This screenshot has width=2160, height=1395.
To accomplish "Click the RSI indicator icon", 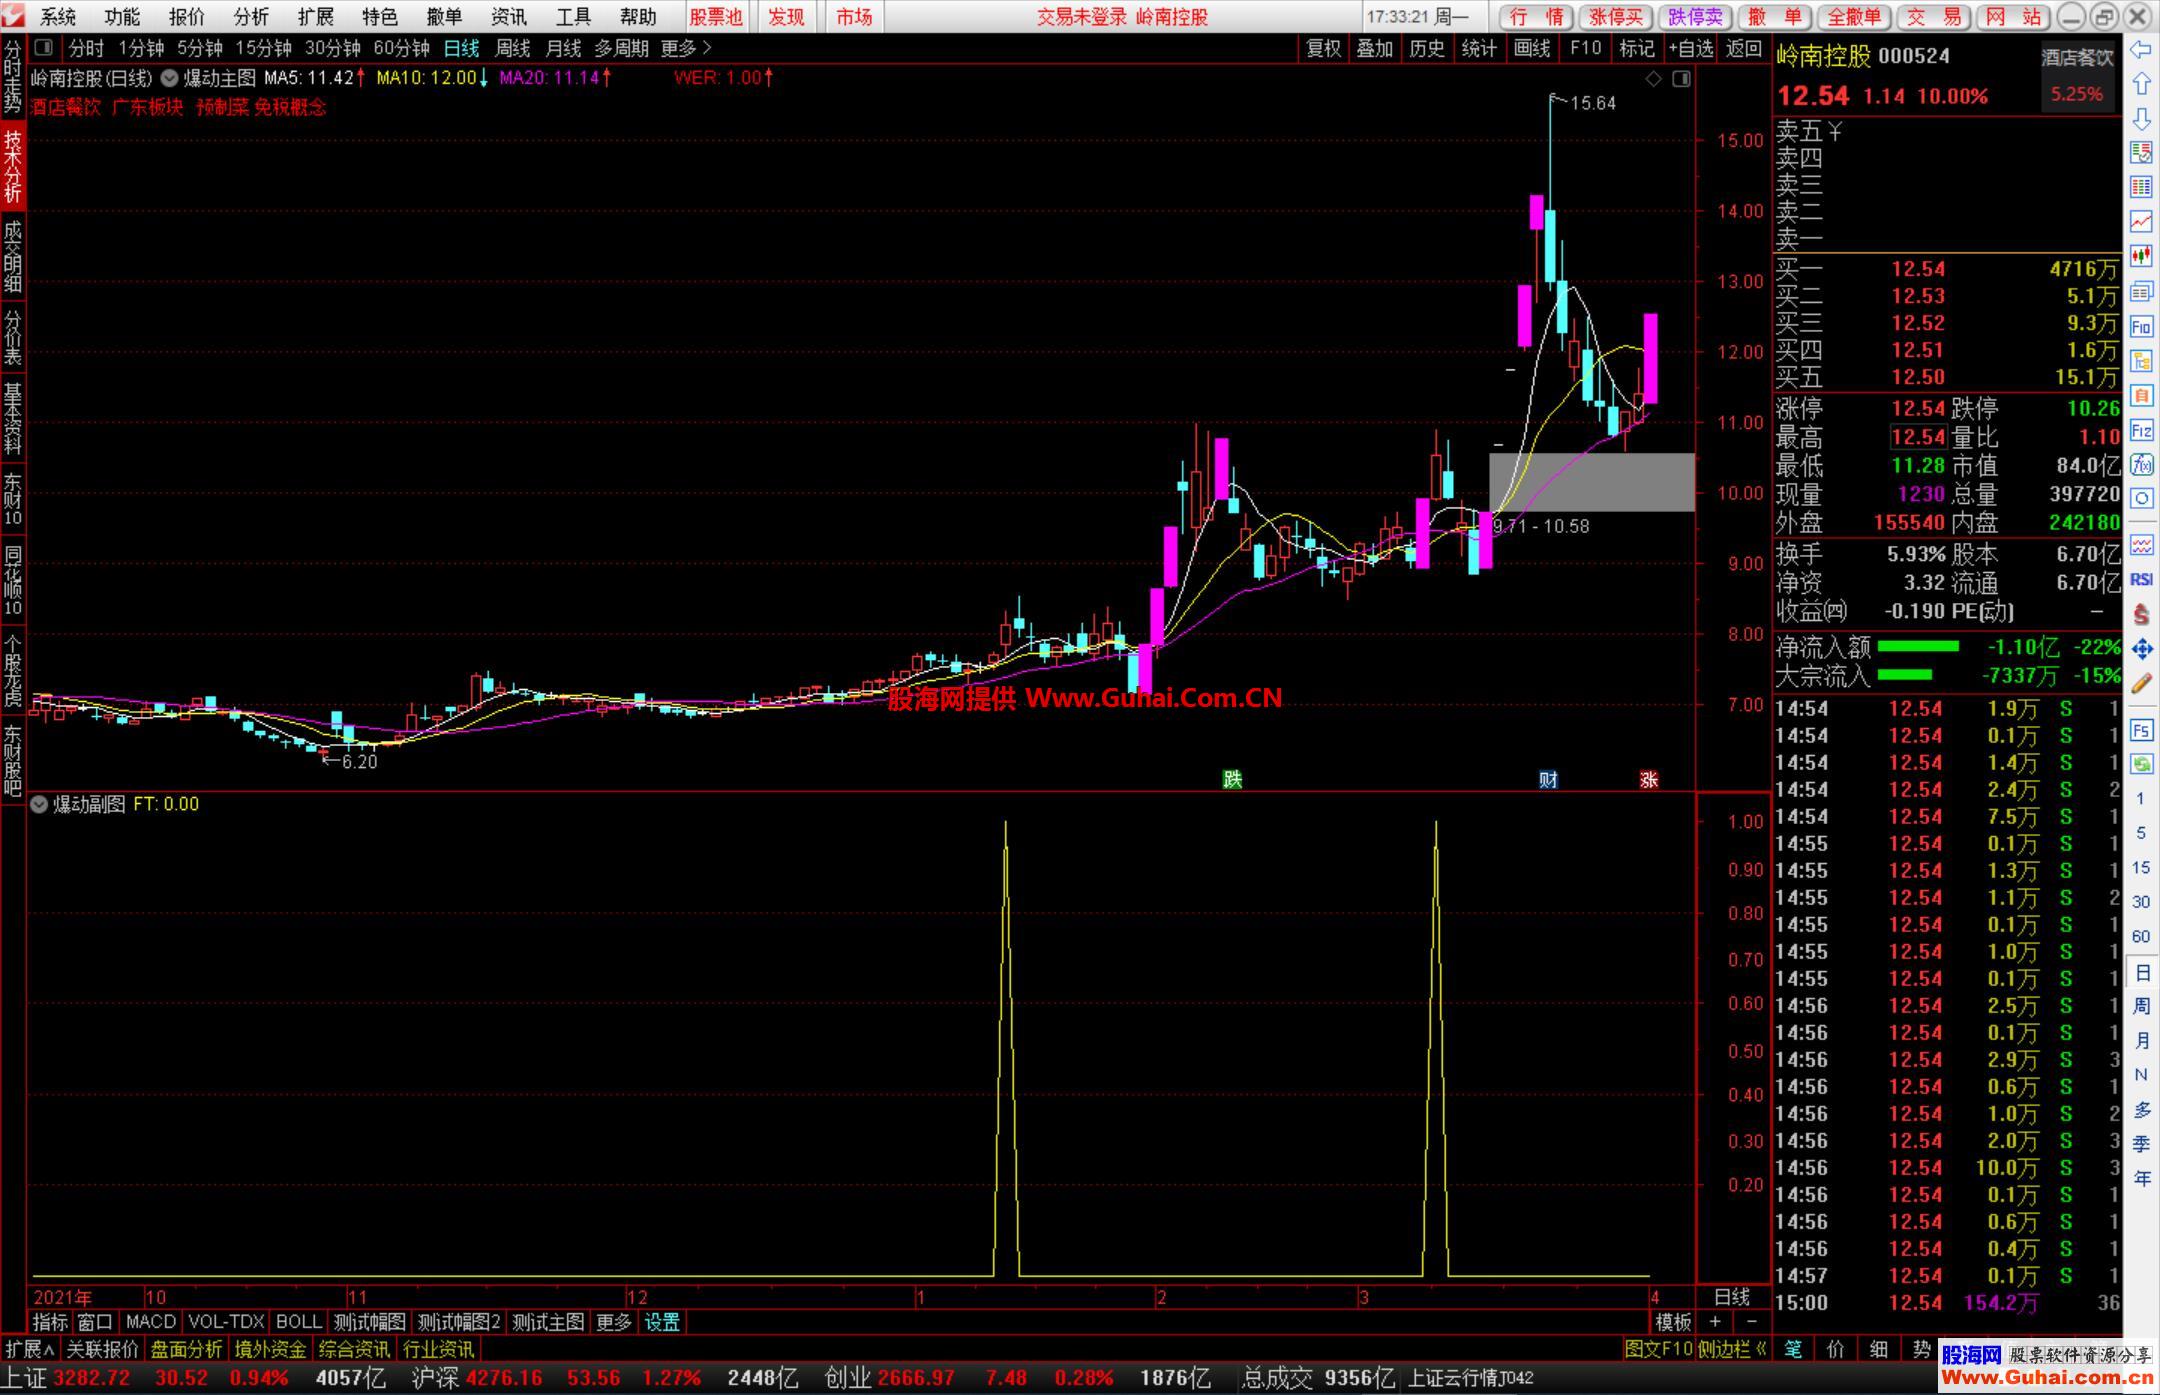I will (x=2141, y=579).
